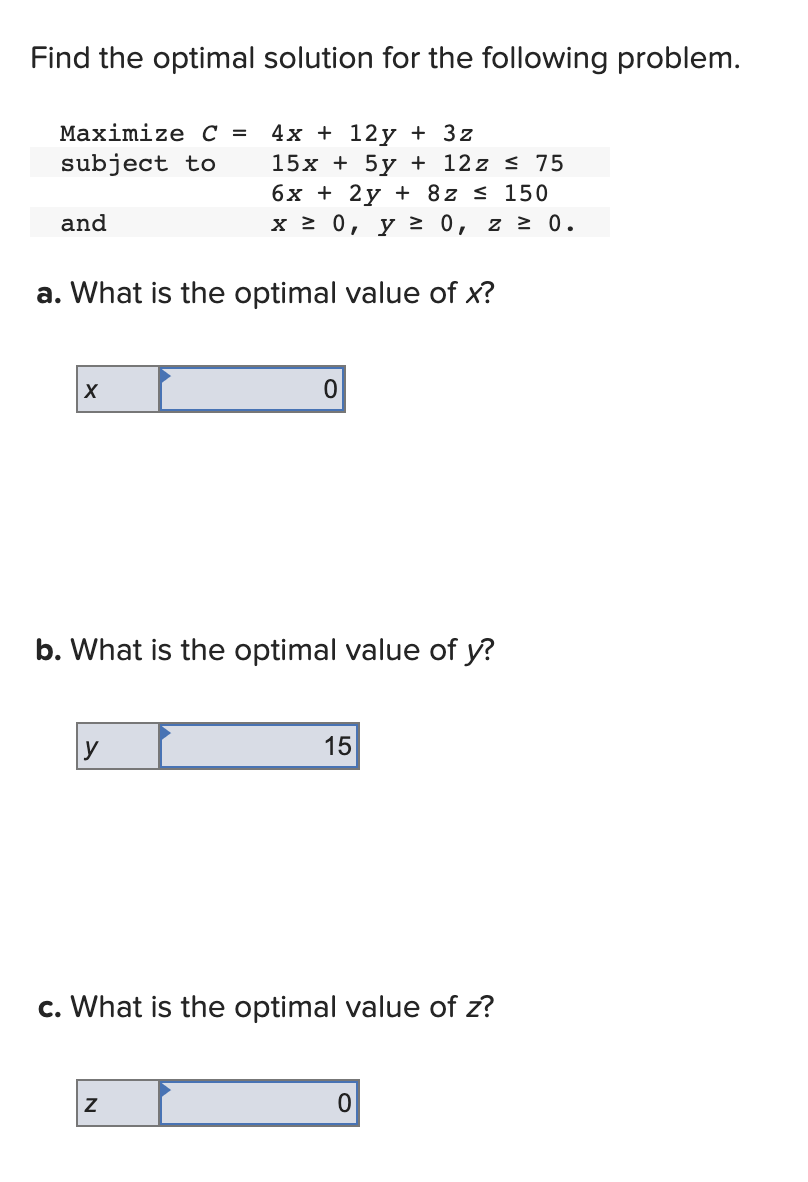
Task: Click the bold 'c.' part label
Action: pyautogui.click(x=47, y=1007)
